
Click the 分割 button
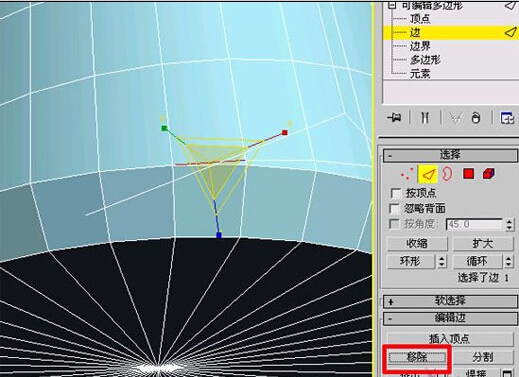[x=483, y=357]
